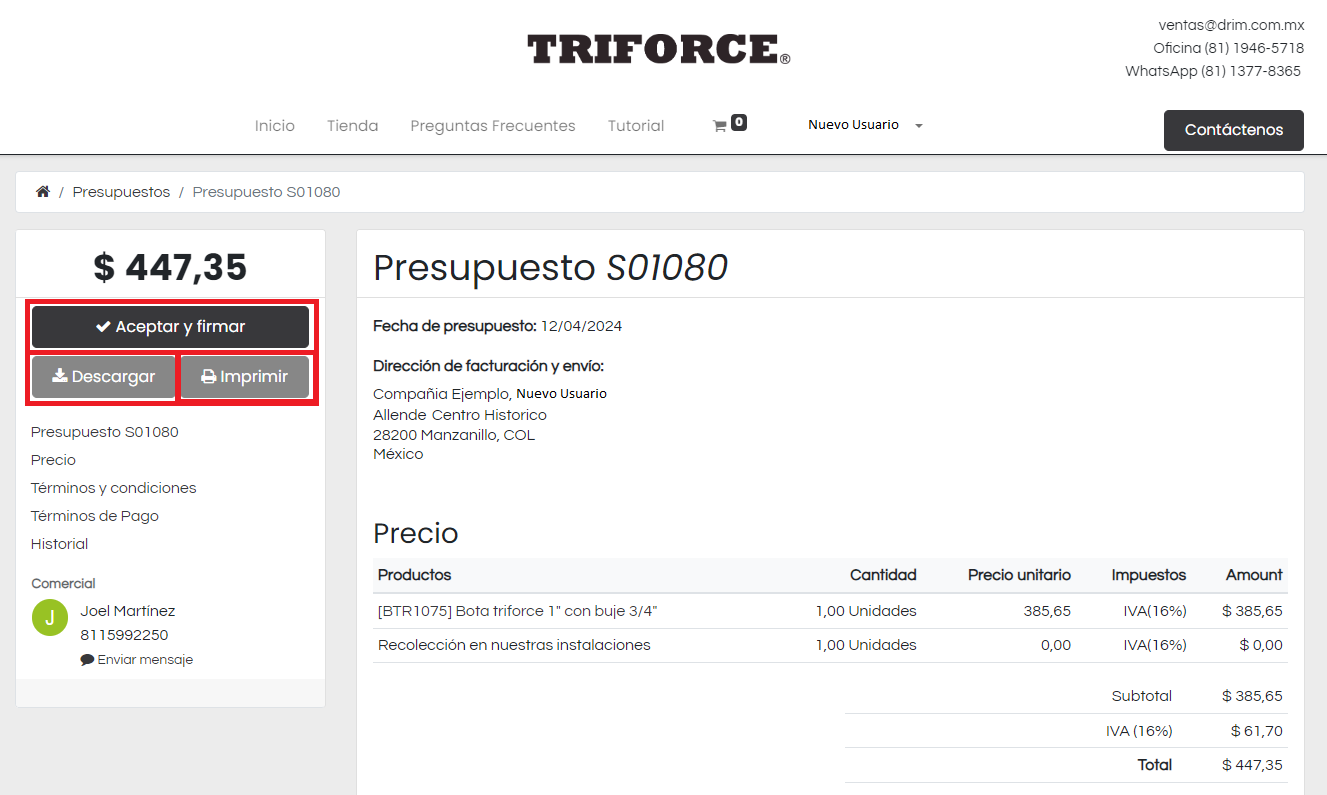Click the Joel Martínez name
The width and height of the screenshot is (1327, 795).
pos(128,611)
